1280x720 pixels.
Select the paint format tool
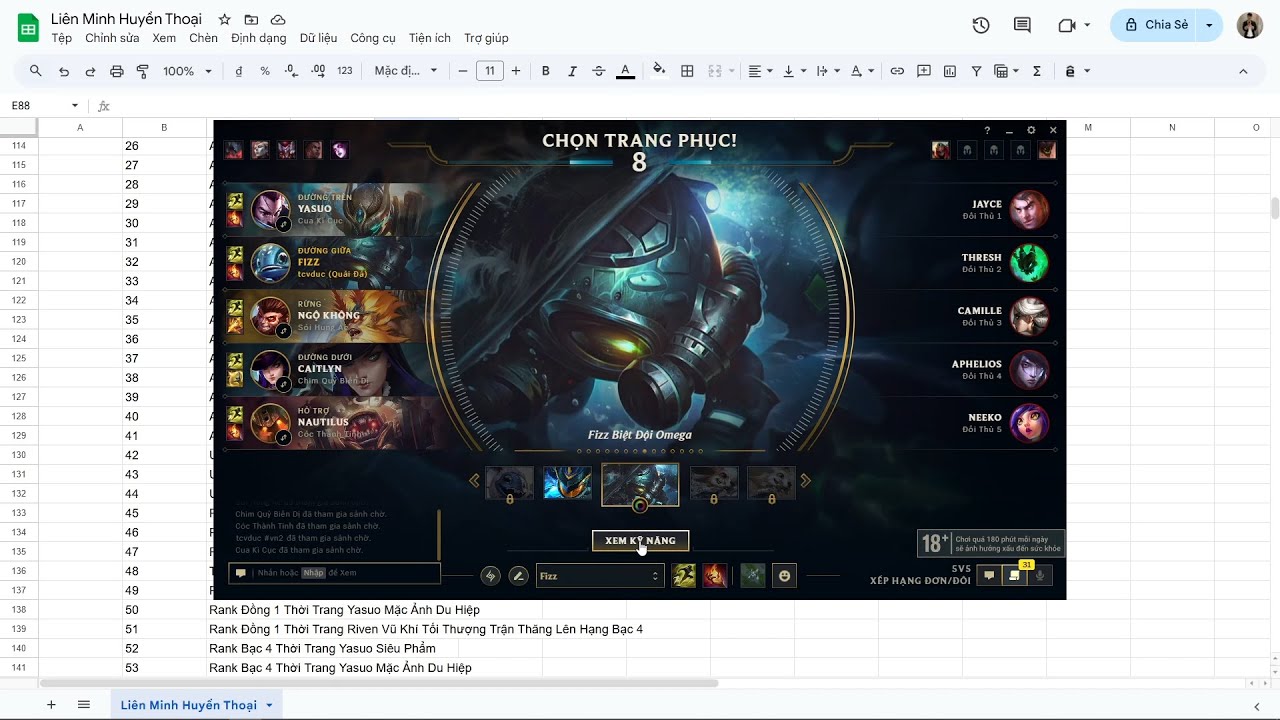pyautogui.click(x=142, y=71)
